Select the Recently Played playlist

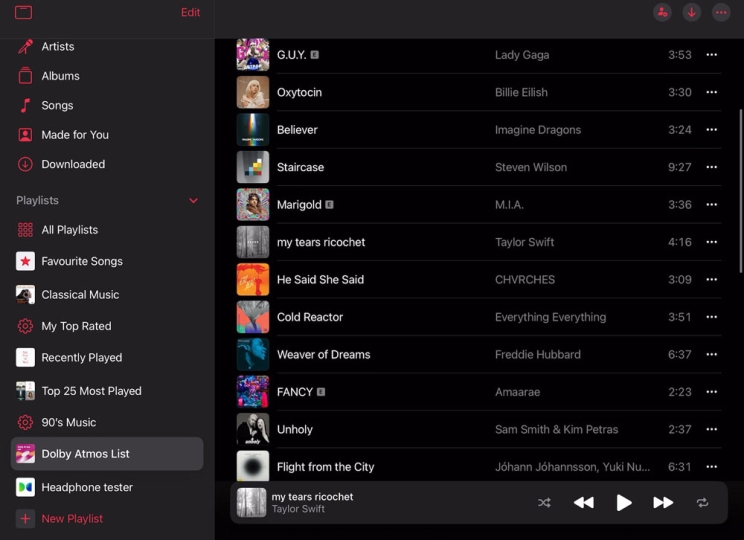pos(107,357)
